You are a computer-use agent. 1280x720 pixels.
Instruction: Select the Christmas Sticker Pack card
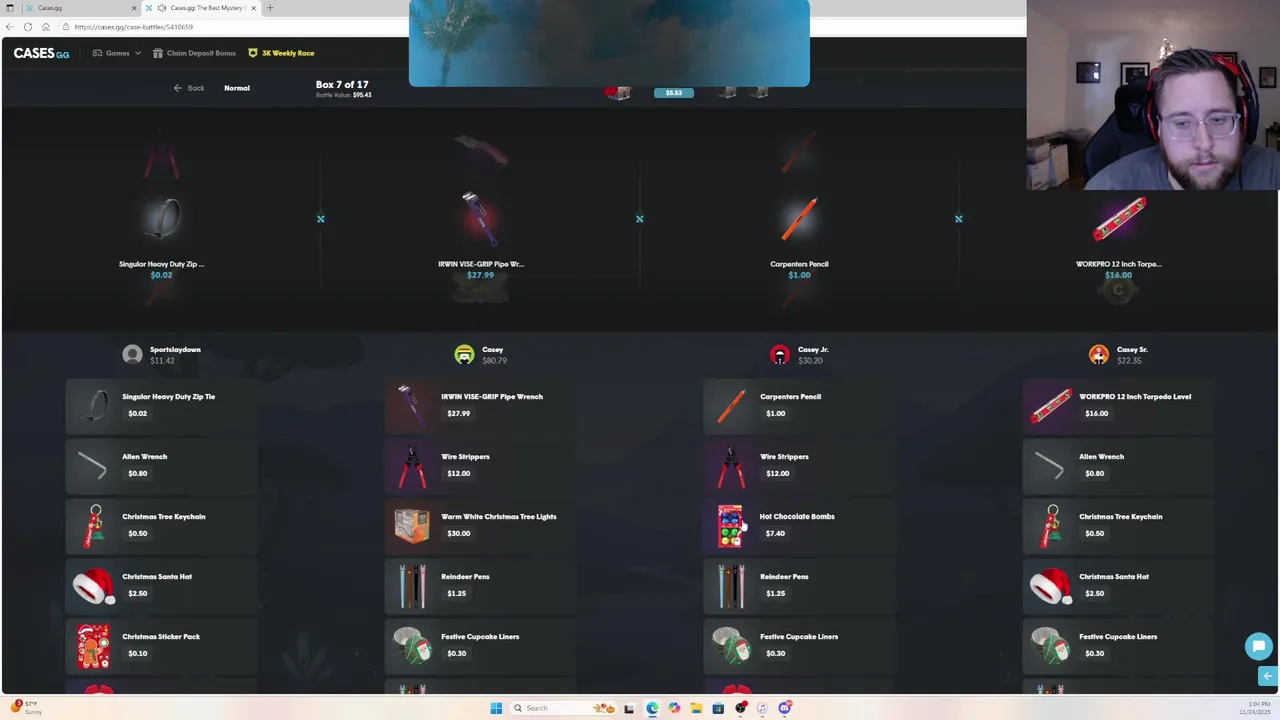click(161, 645)
